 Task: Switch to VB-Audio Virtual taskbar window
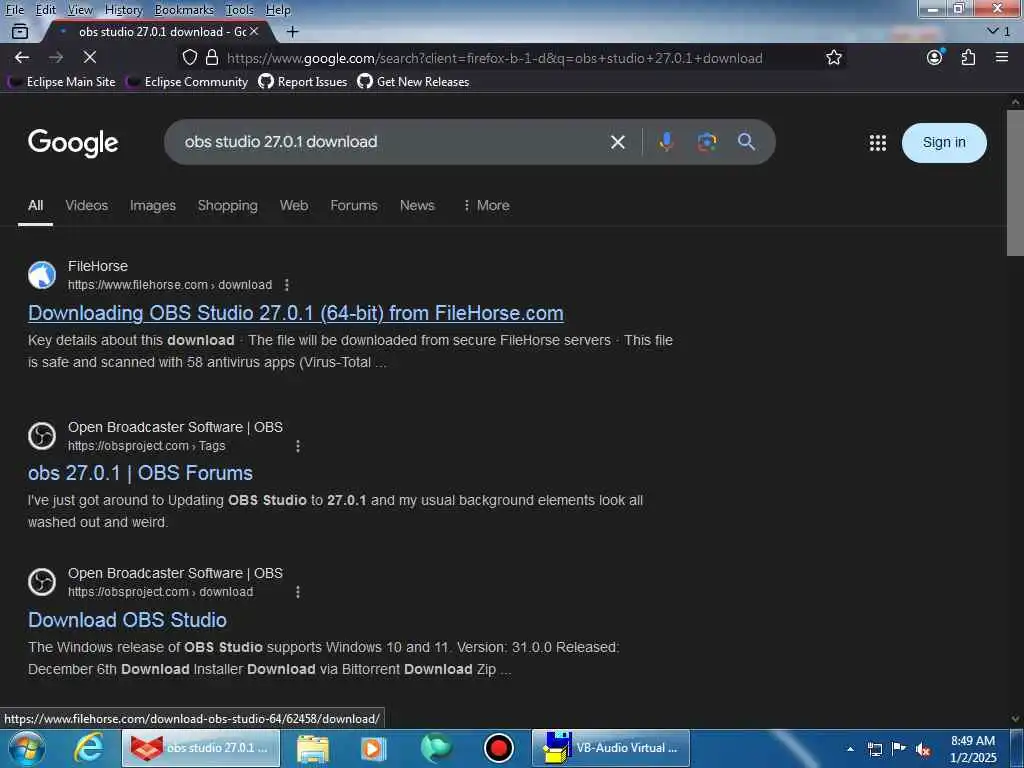click(x=611, y=748)
